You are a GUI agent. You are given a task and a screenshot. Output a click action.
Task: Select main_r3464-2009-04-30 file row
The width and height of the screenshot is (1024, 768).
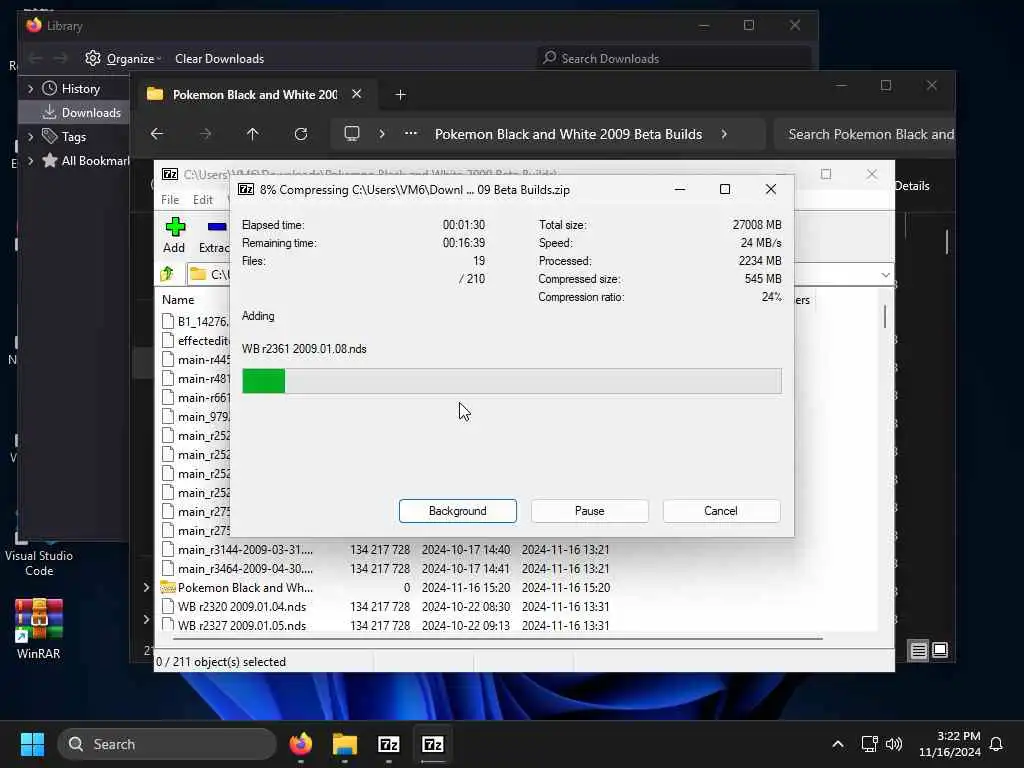[x=386, y=568]
